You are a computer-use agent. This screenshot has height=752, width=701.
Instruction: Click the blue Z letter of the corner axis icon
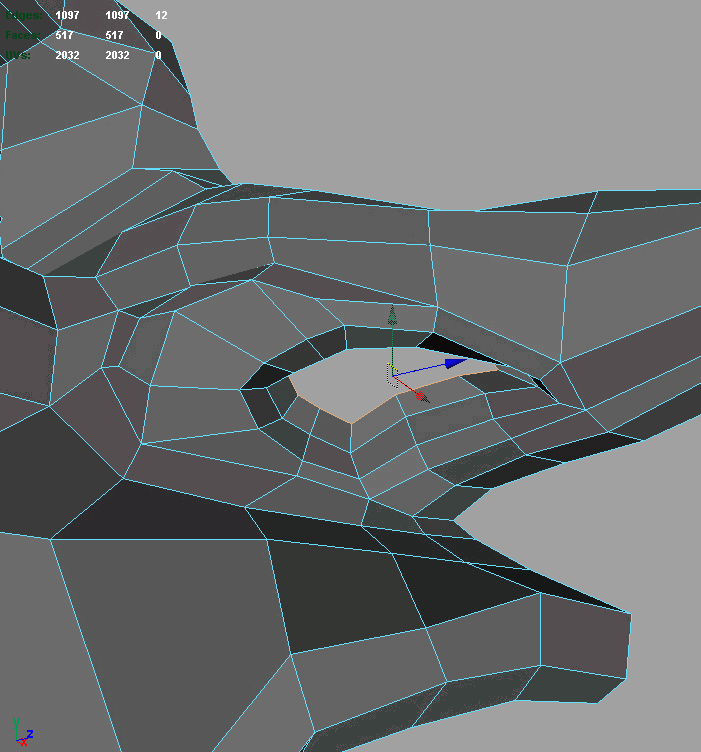(x=29, y=733)
